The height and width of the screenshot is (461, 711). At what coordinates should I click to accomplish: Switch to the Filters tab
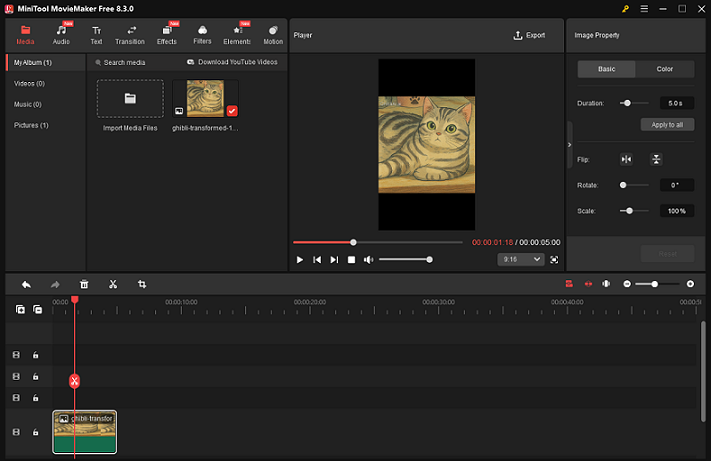click(202, 35)
